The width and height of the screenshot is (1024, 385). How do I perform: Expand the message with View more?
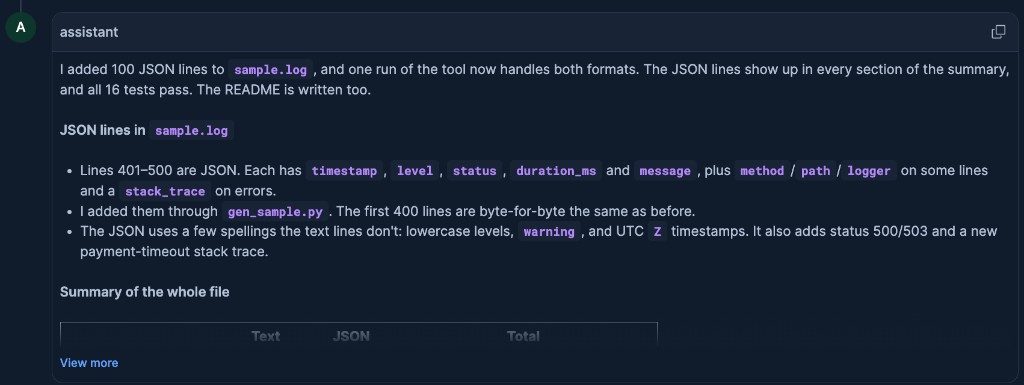[x=89, y=363]
